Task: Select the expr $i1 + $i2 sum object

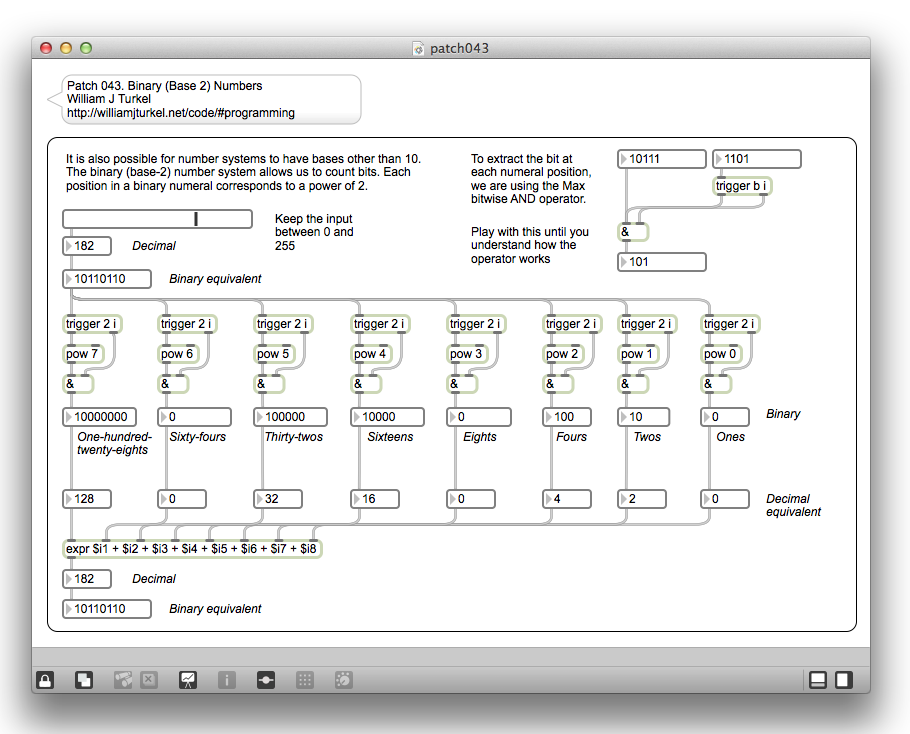Action: (191, 549)
